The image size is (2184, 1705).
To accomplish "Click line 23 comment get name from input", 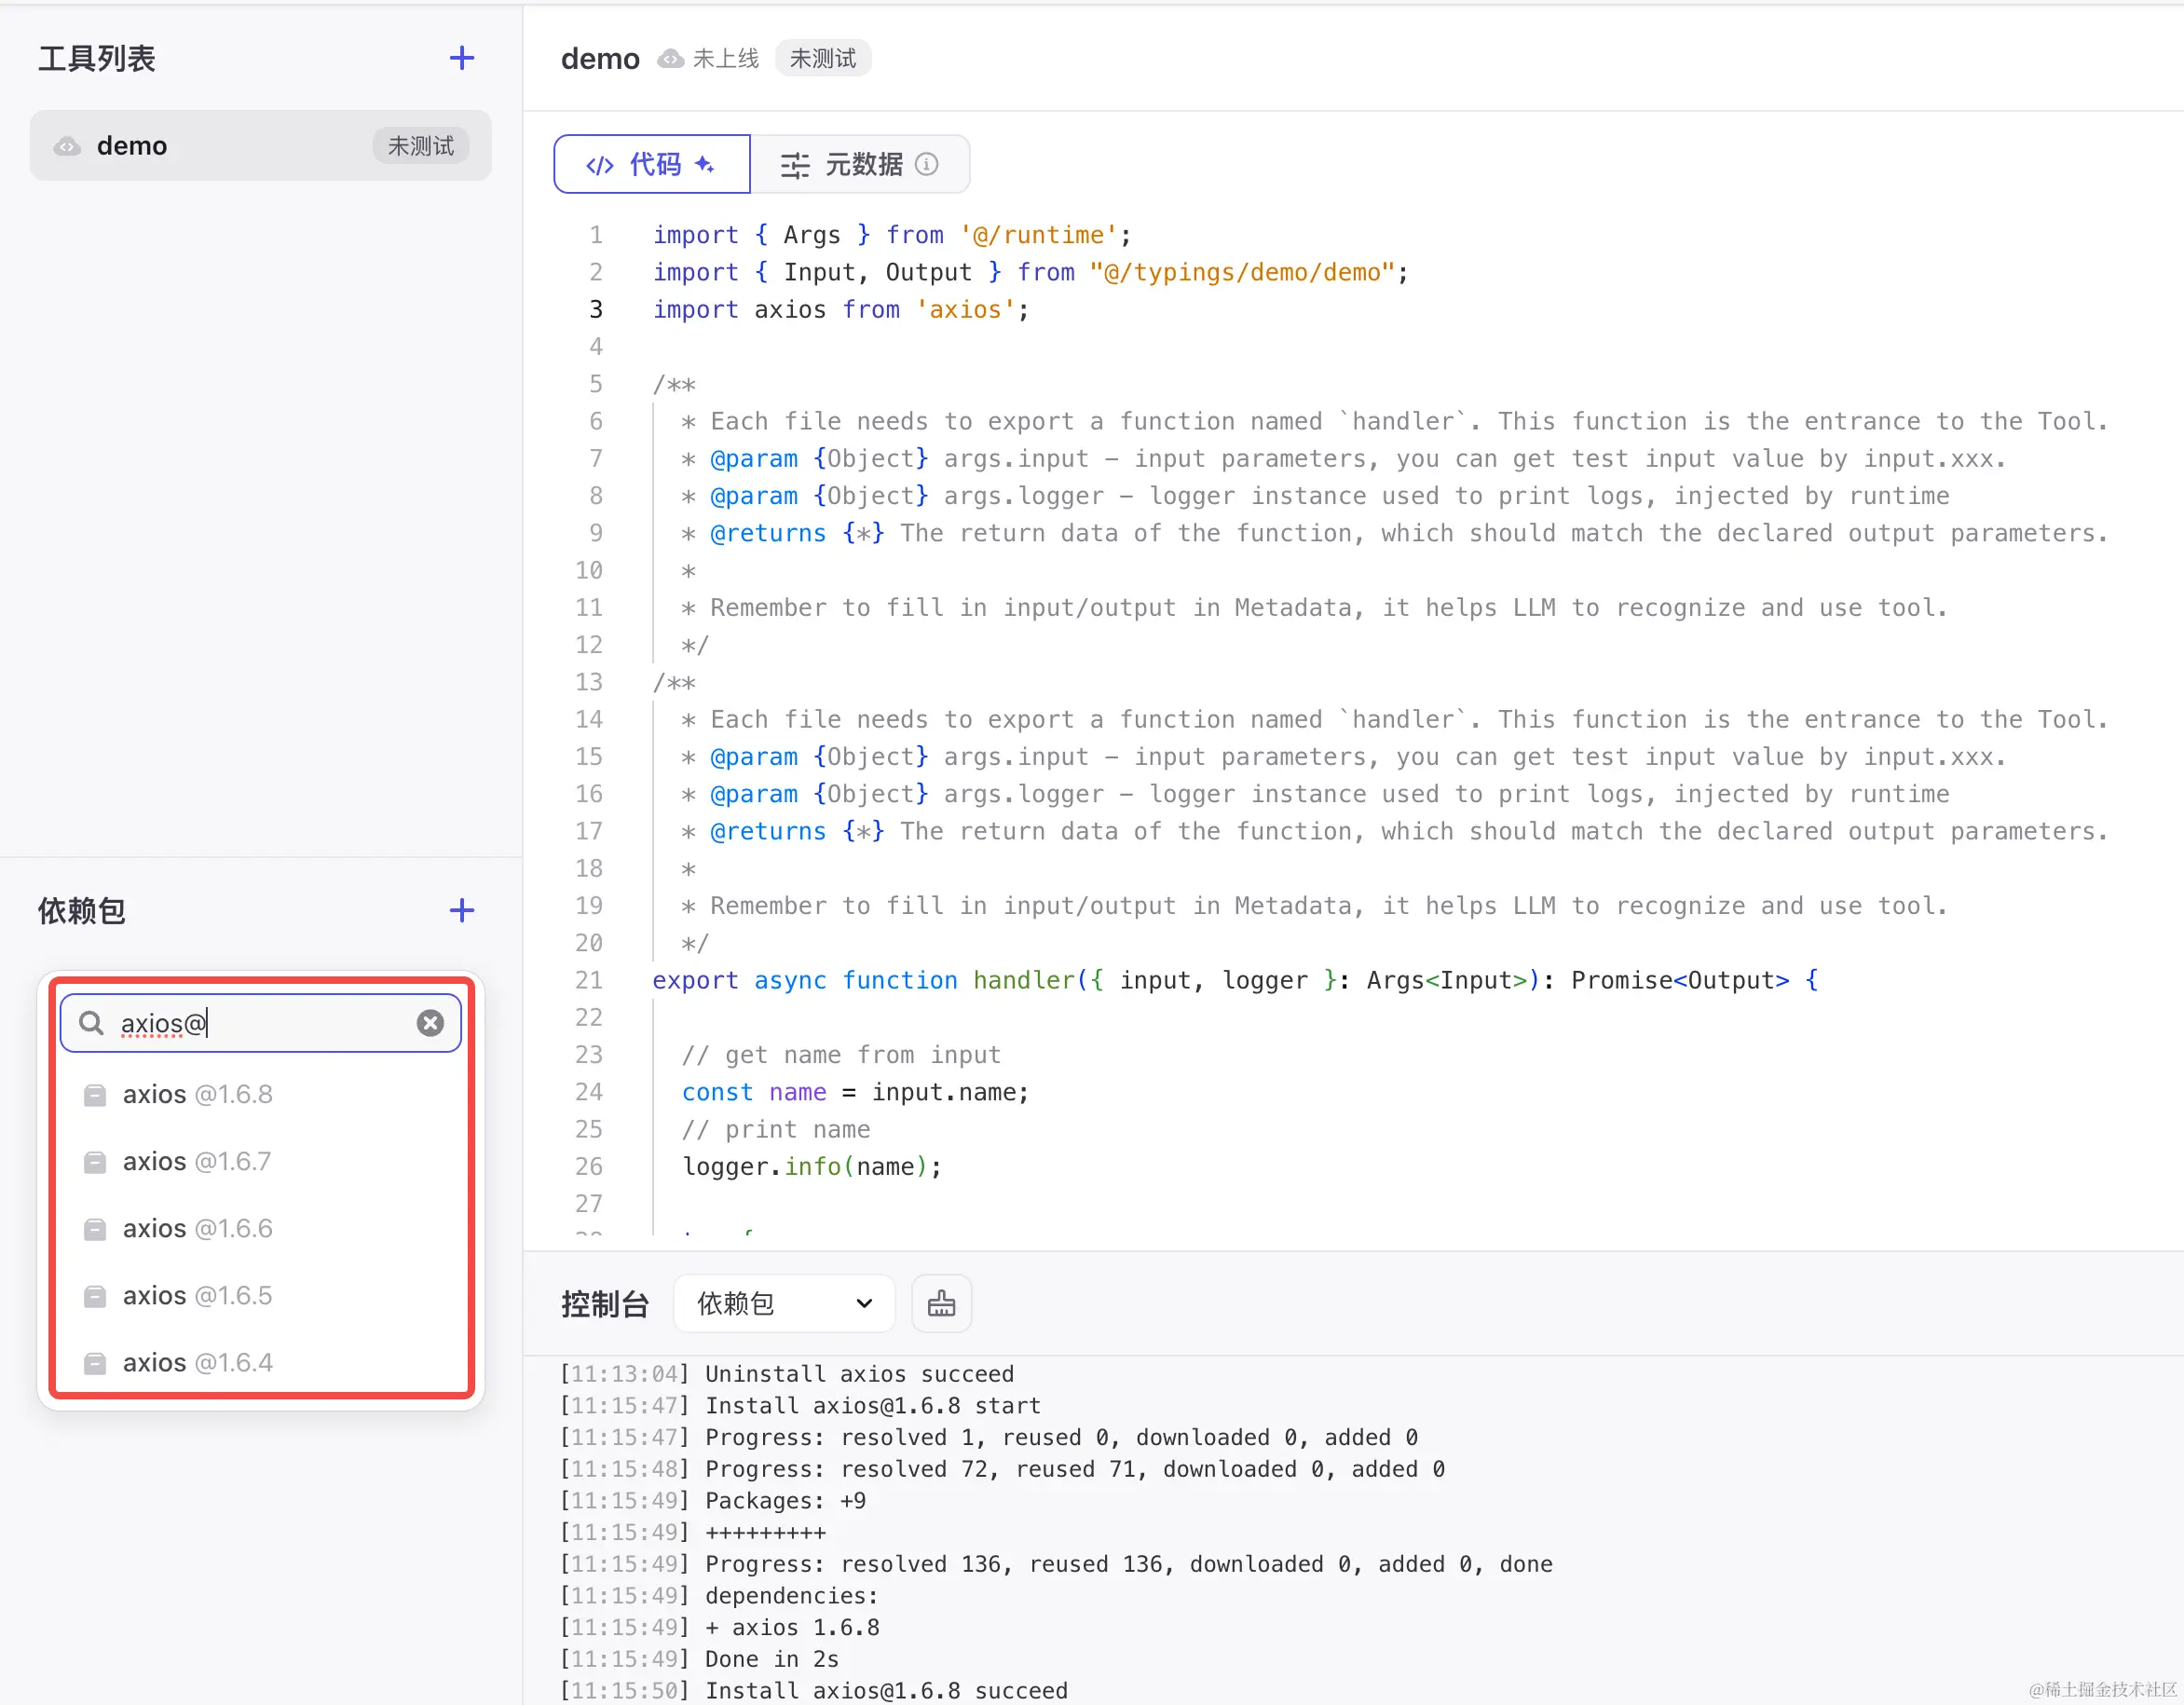I will click(x=841, y=1055).
